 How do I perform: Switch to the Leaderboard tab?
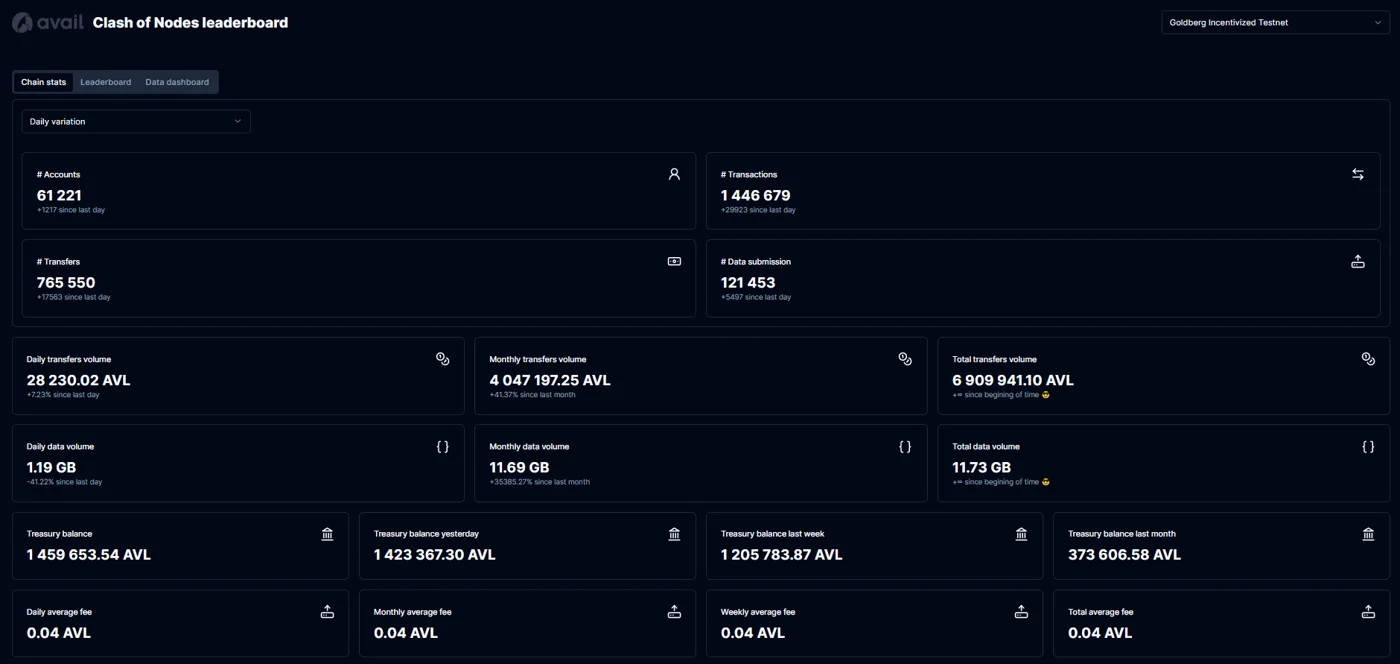(x=106, y=82)
